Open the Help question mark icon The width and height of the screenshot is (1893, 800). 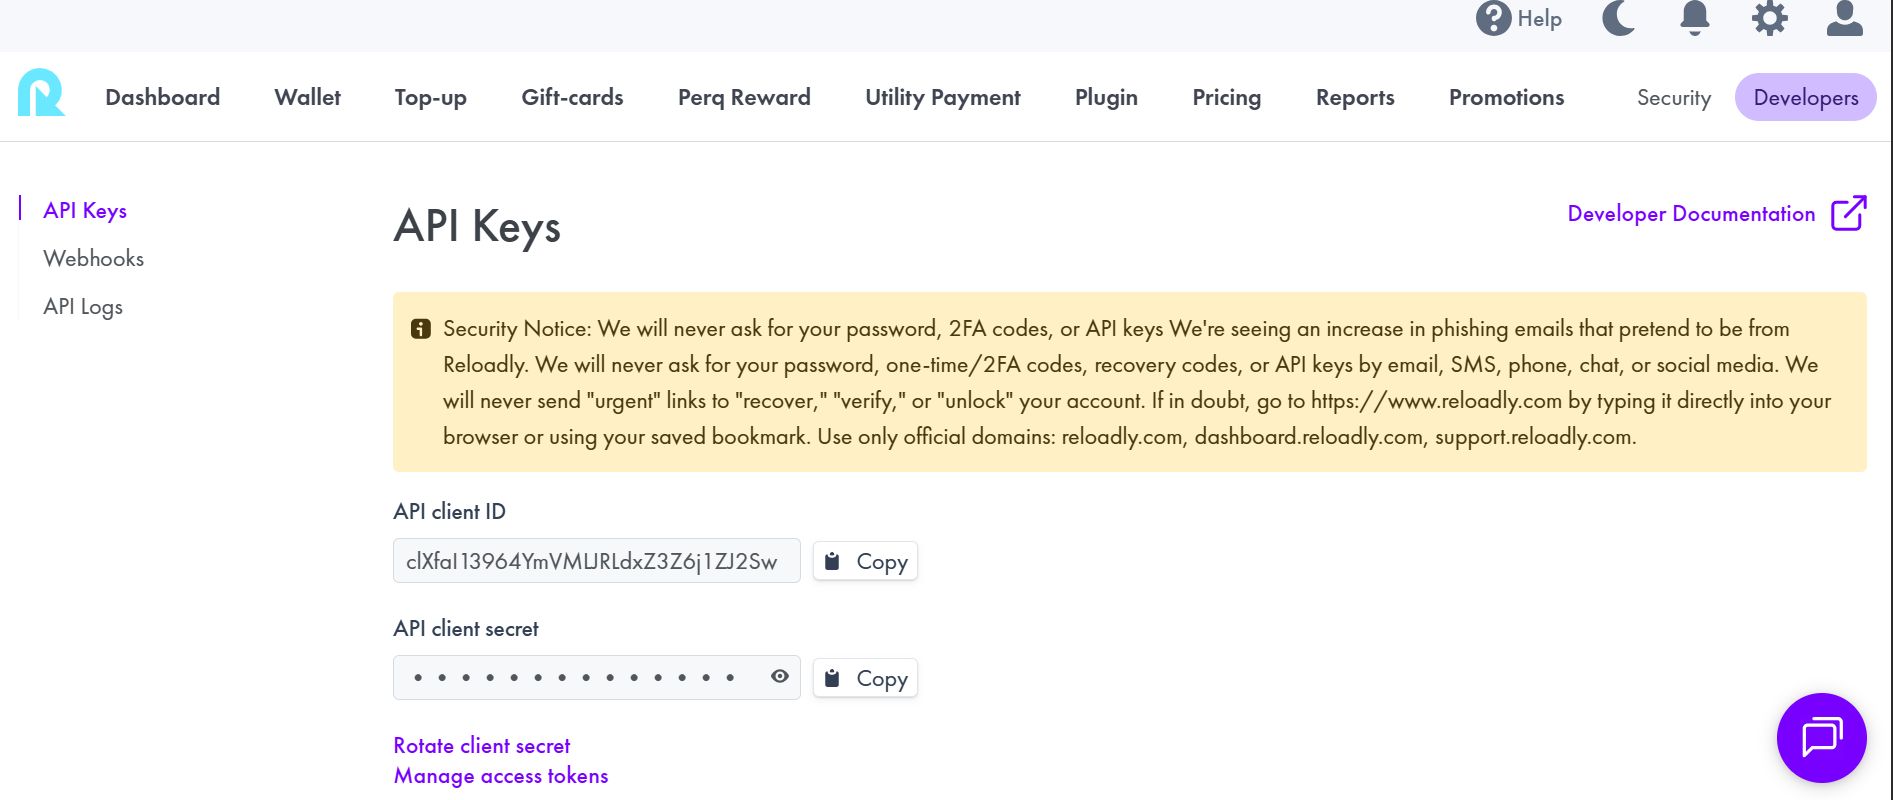click(x=1493, y=19)
